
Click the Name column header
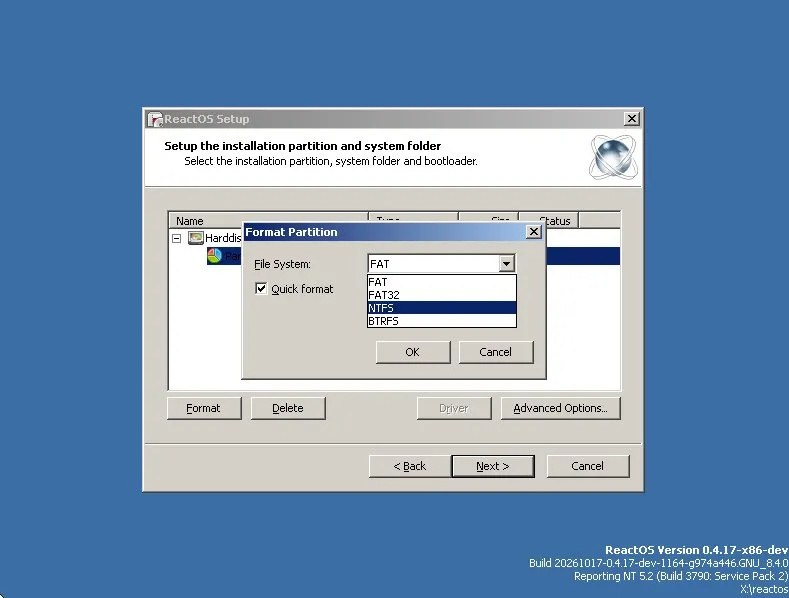coord(268,221)
